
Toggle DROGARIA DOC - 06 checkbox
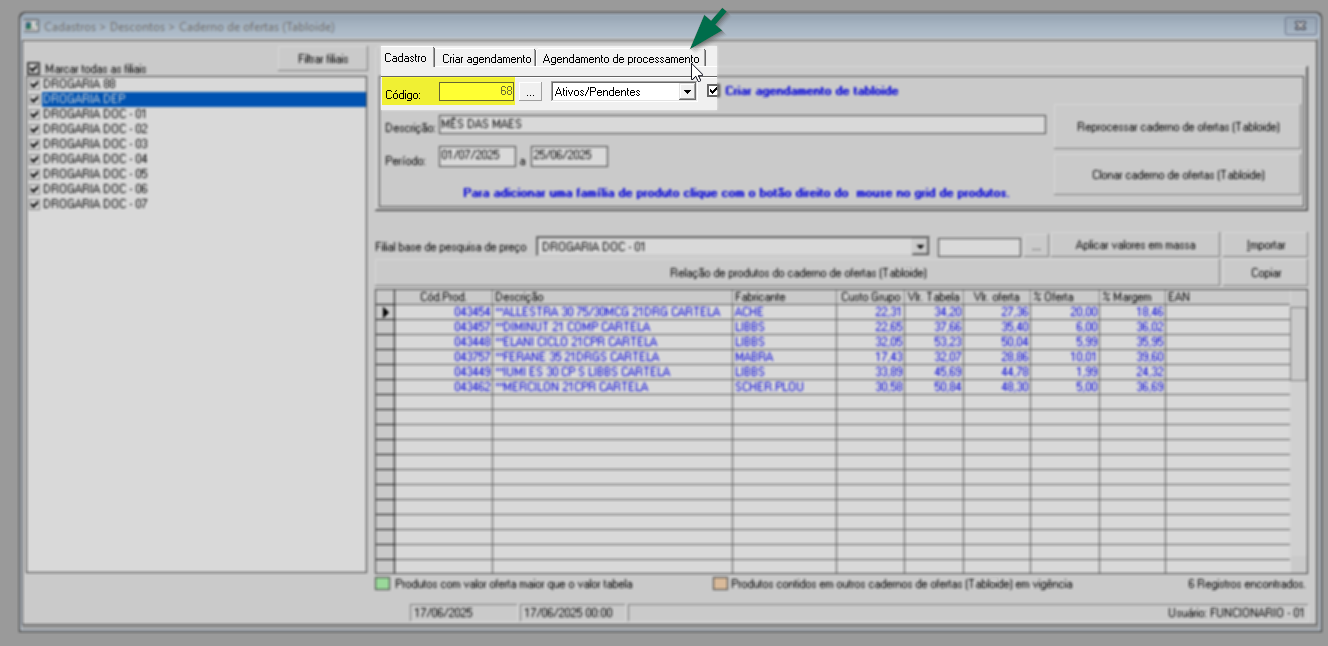[x=35, y=189]
